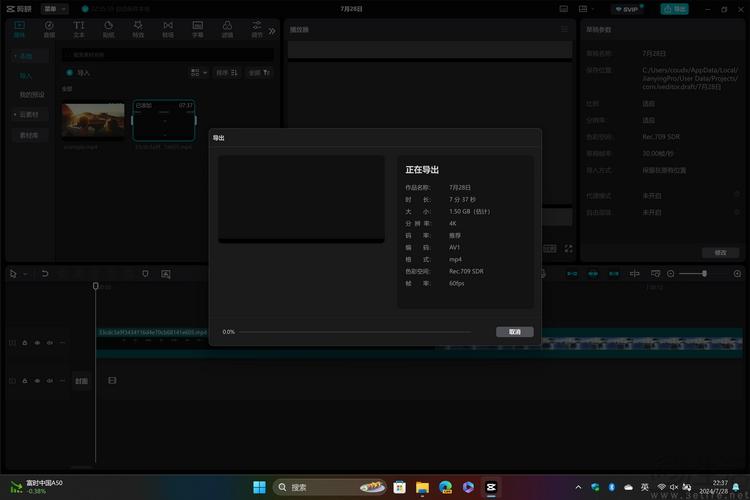This screenshot has height=500, width=750.
Task: Open the selection tool mode dropdown arrow
Action: pos(25,274)
